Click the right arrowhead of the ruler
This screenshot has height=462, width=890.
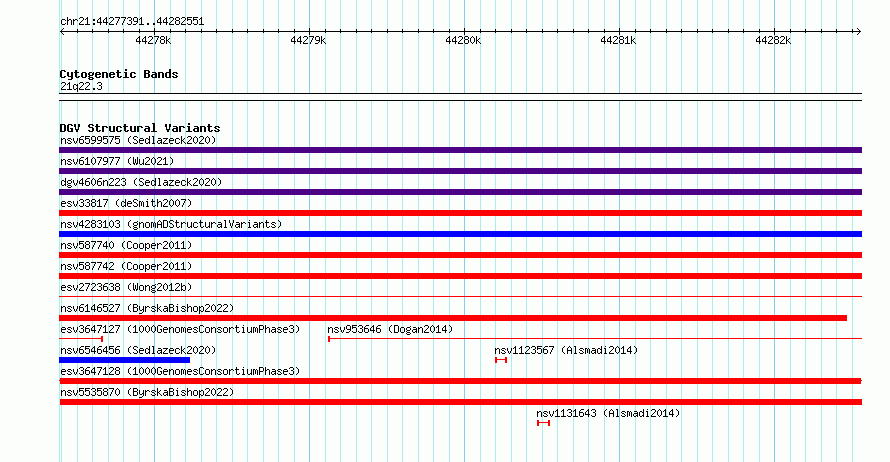pos(858,32)
